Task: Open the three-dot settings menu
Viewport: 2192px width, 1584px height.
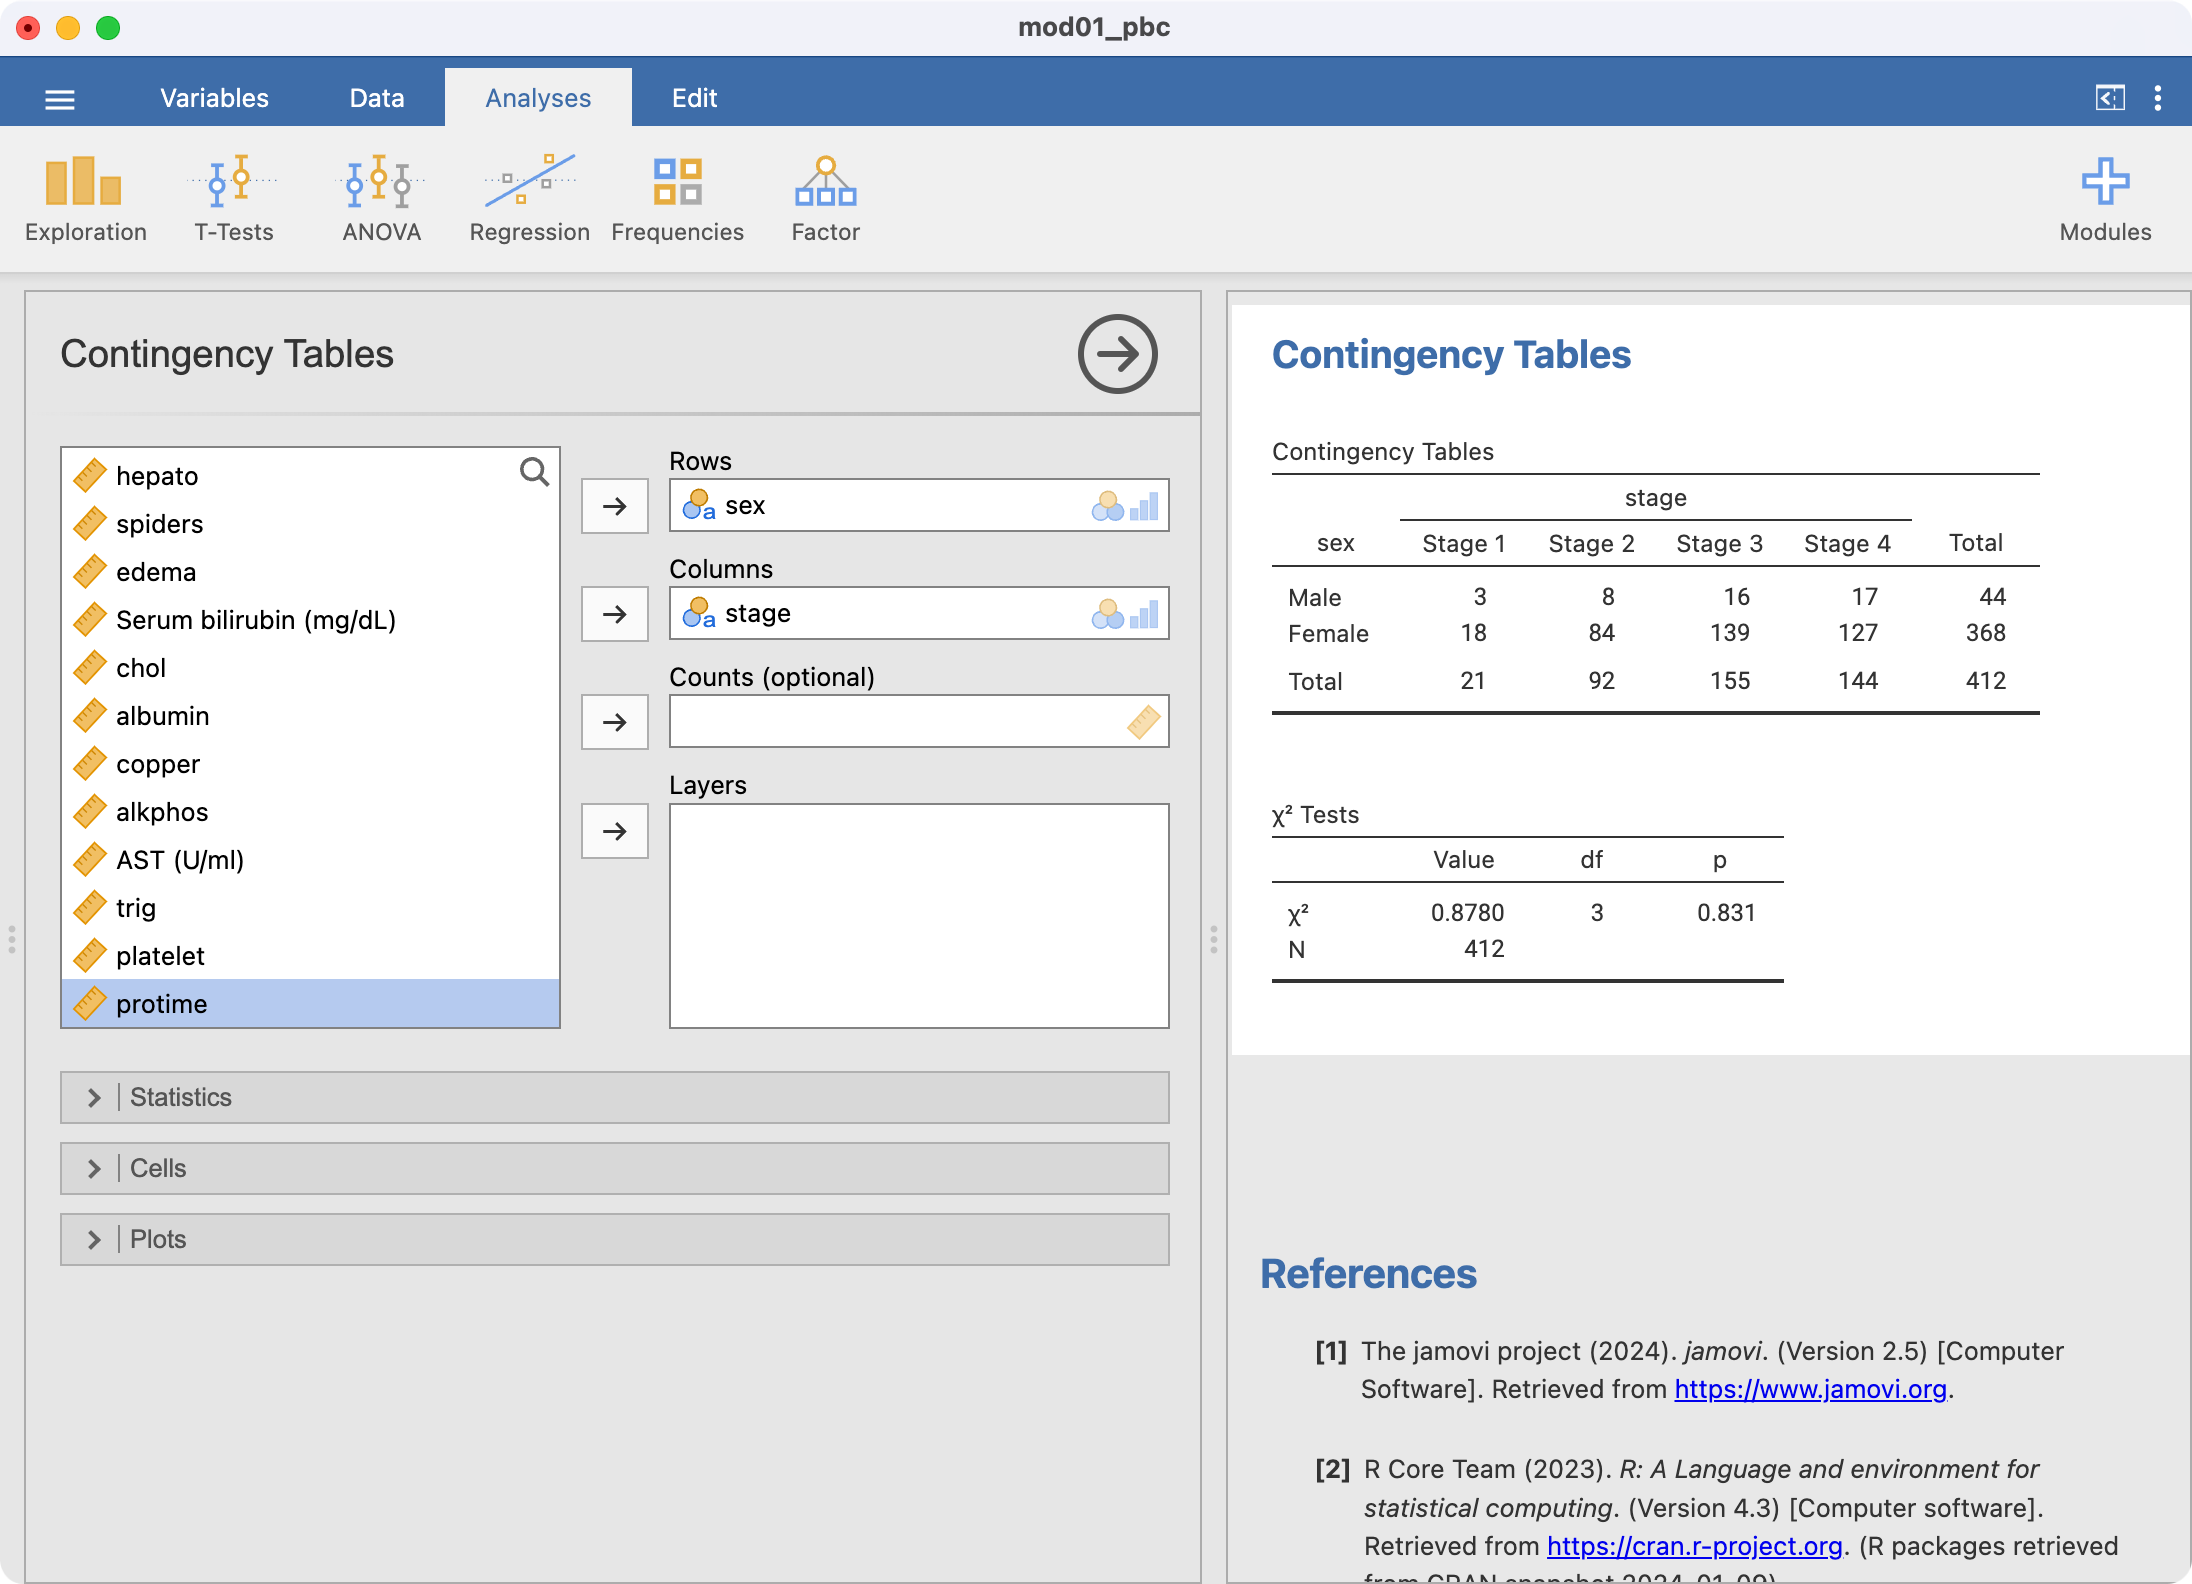Action: (2158, 98)
